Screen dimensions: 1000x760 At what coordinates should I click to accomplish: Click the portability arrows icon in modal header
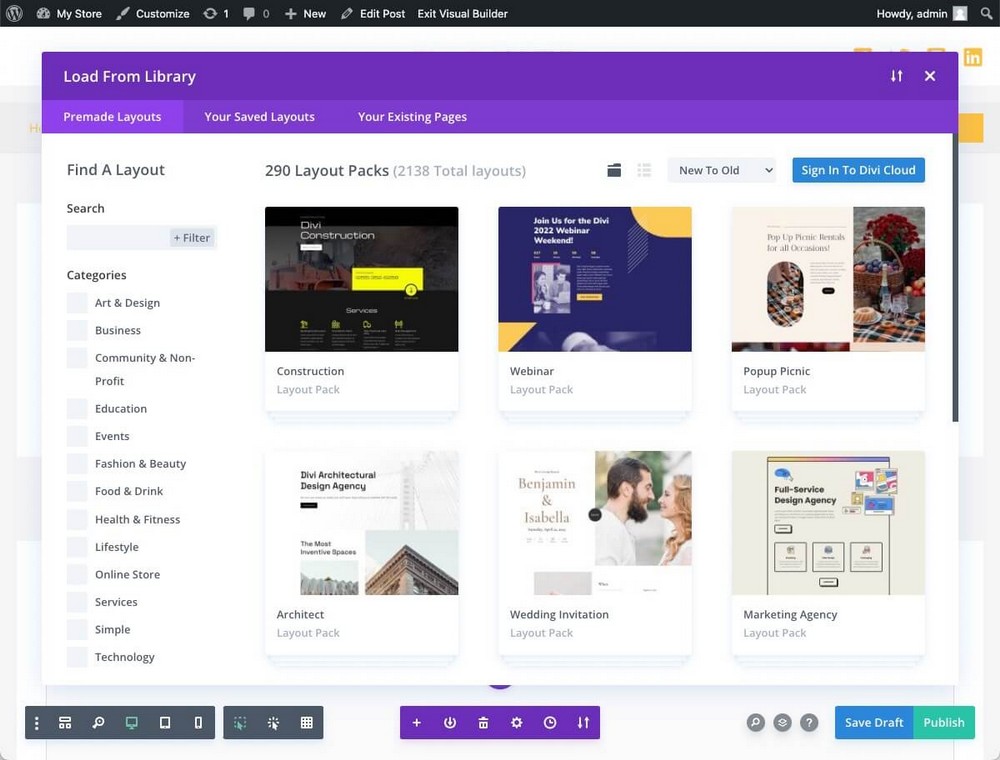point(897,76)
